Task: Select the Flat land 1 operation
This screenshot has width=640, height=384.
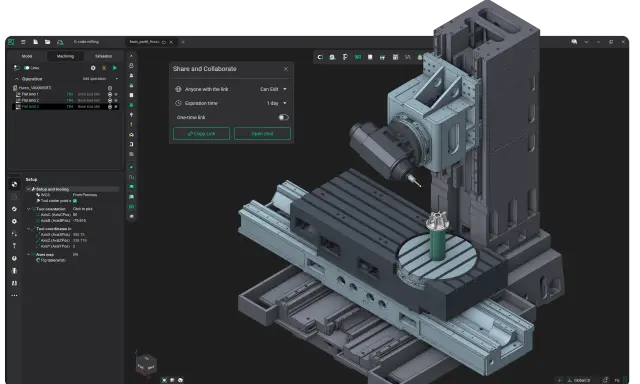Action: click(65, 94)
